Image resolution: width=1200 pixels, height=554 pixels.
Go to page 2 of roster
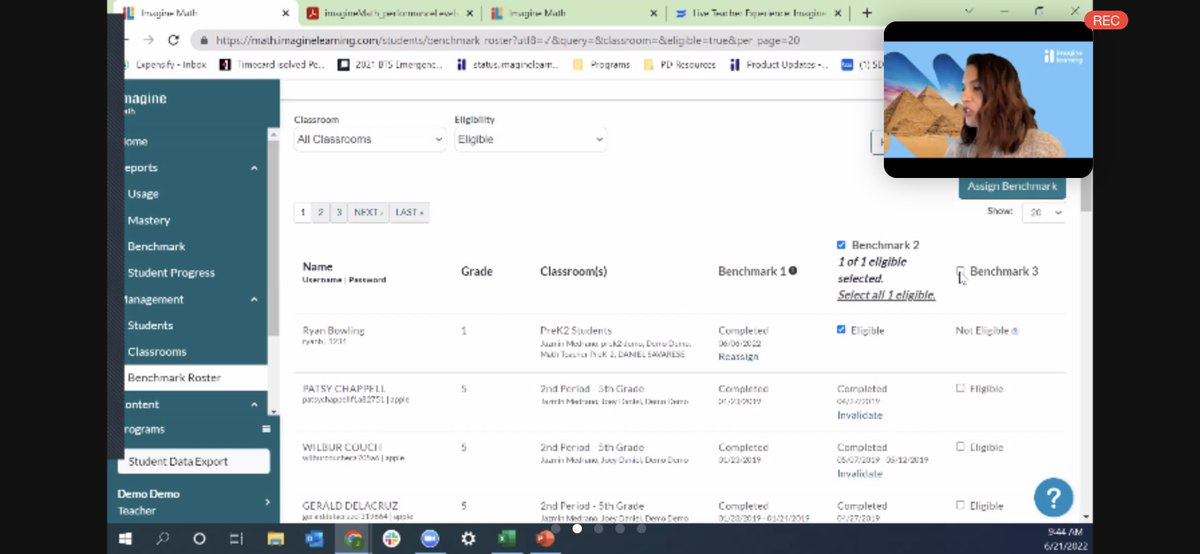tap(321, 212)
